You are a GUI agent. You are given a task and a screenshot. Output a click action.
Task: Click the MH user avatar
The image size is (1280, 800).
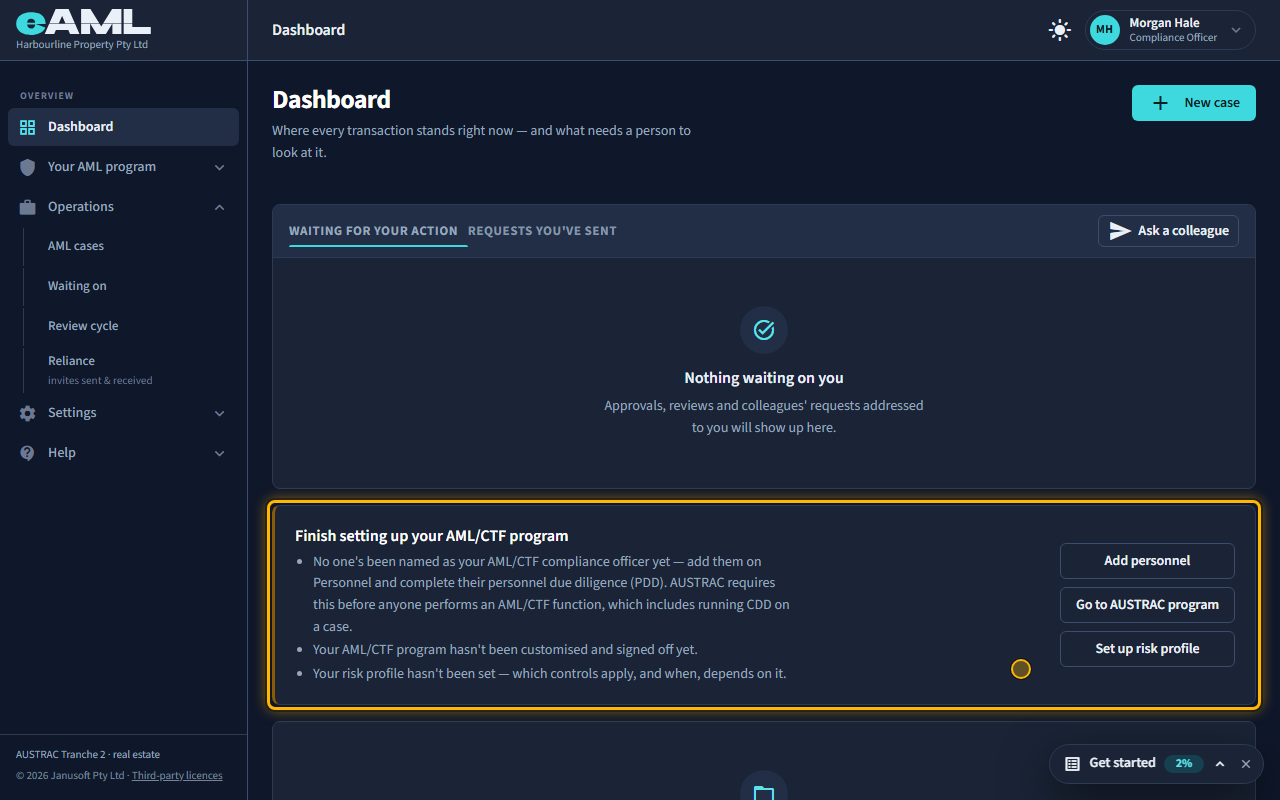point(1105,30)
